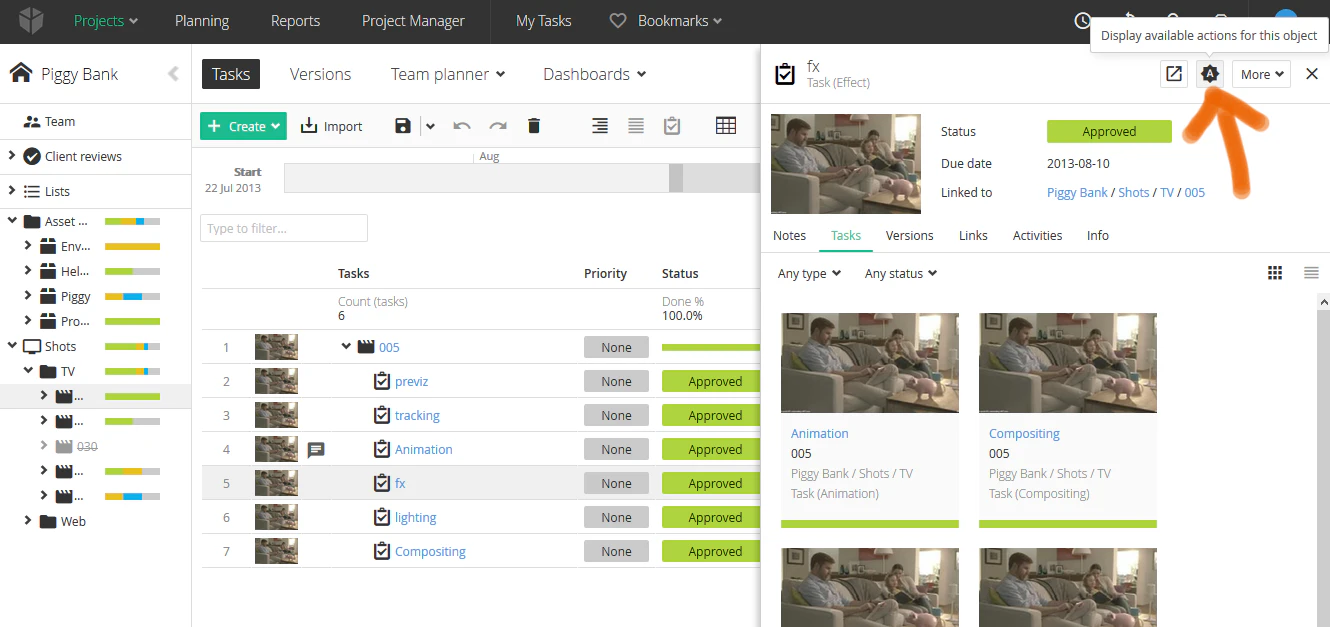Click the clipboard checkmark toolbar icon
This screenshot has height=627, width=1330.
672,126
